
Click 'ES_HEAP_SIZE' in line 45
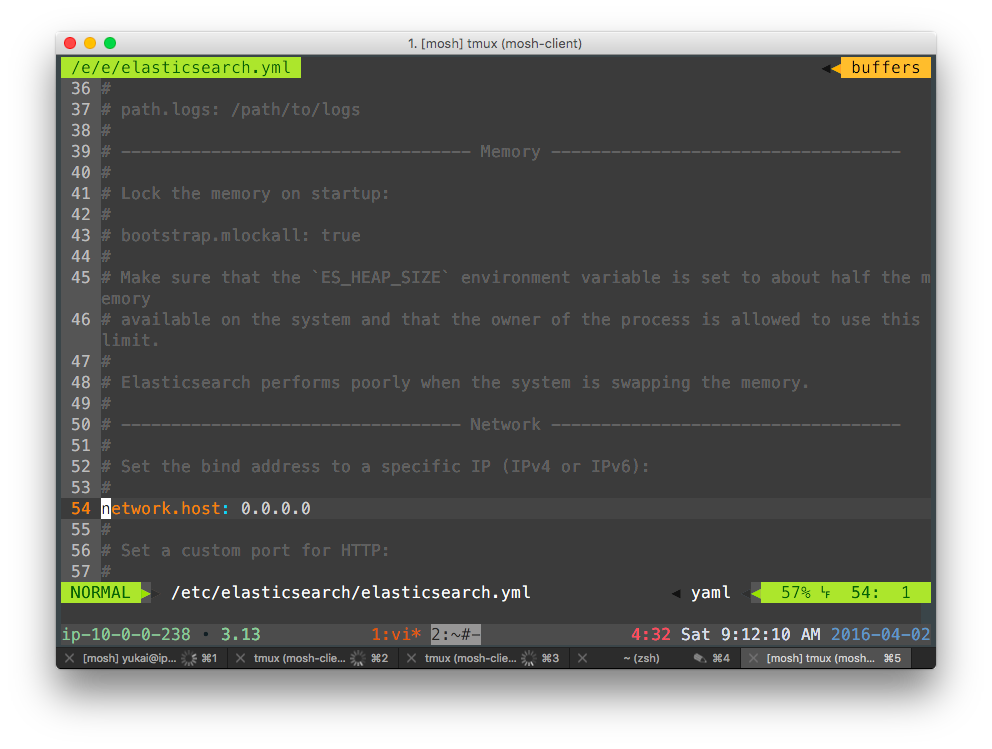pyautogui.click(x=381, y=278)
